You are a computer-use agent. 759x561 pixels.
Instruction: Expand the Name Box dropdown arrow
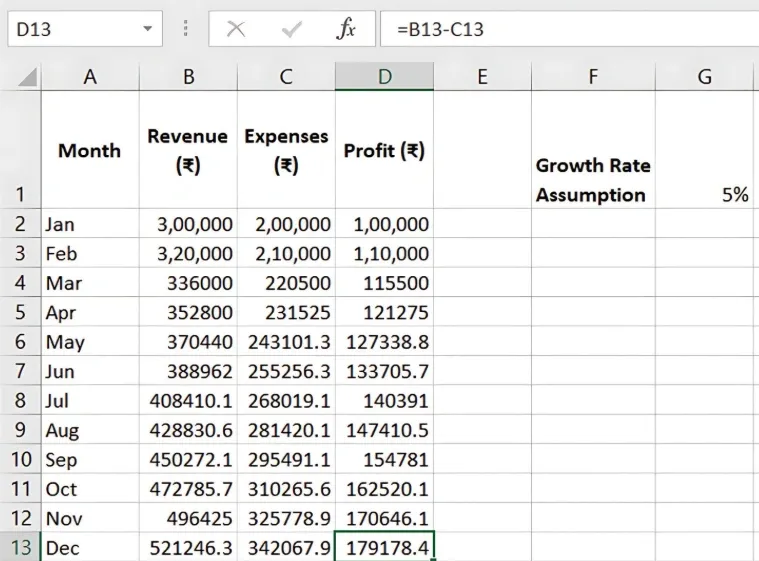[x=148, y=29]
